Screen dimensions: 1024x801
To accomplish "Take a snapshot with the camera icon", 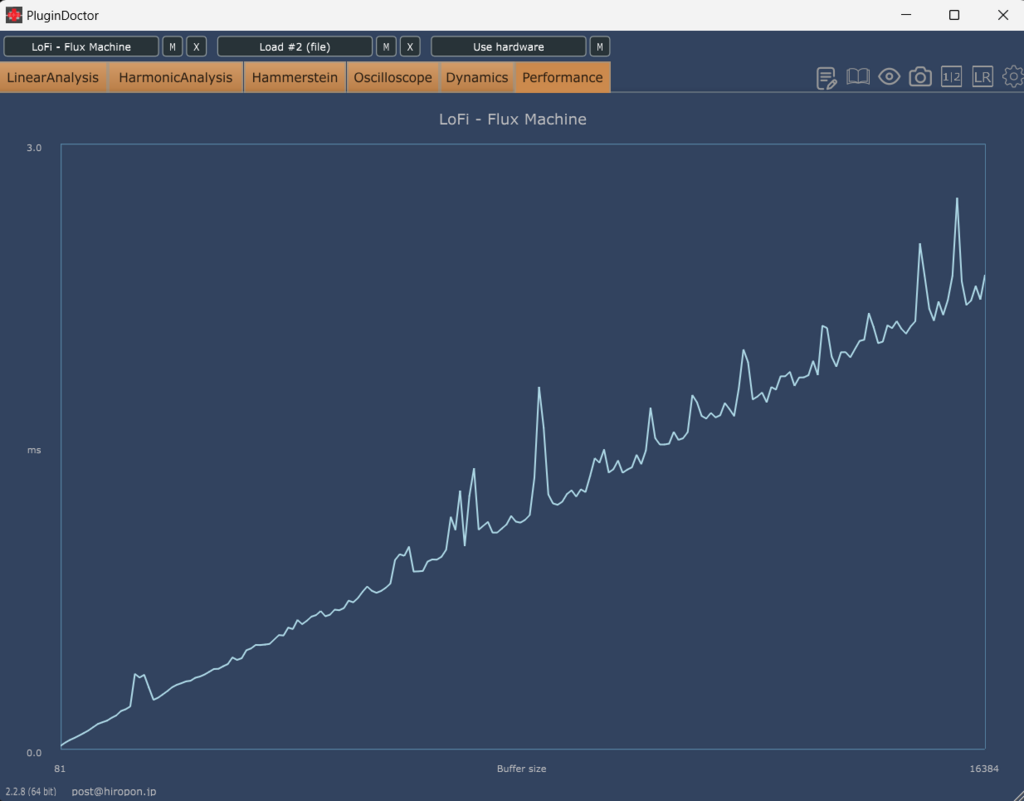I will click(x=920, y=77).
